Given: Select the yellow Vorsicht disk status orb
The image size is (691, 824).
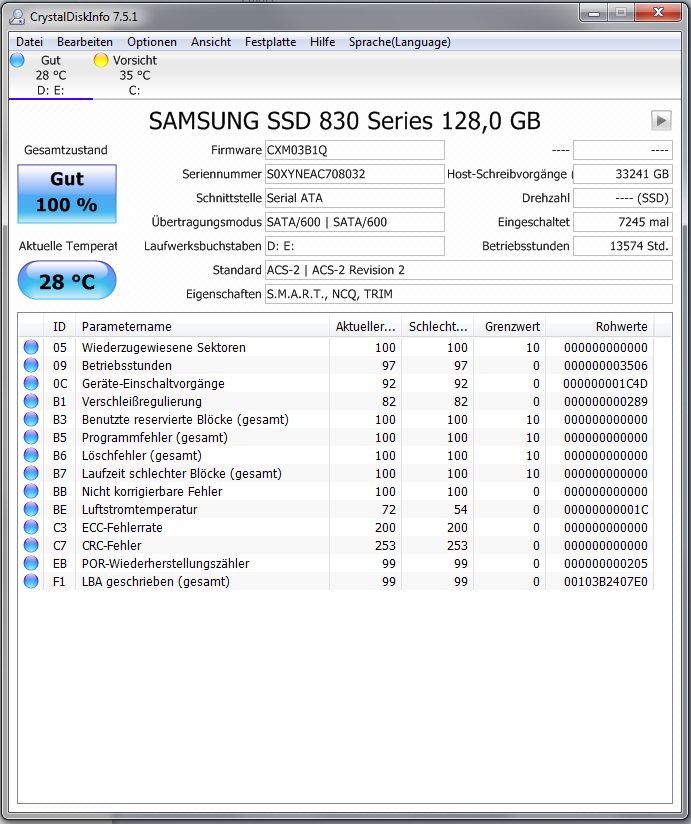Looking at the screenshot, I should point(100,60).
